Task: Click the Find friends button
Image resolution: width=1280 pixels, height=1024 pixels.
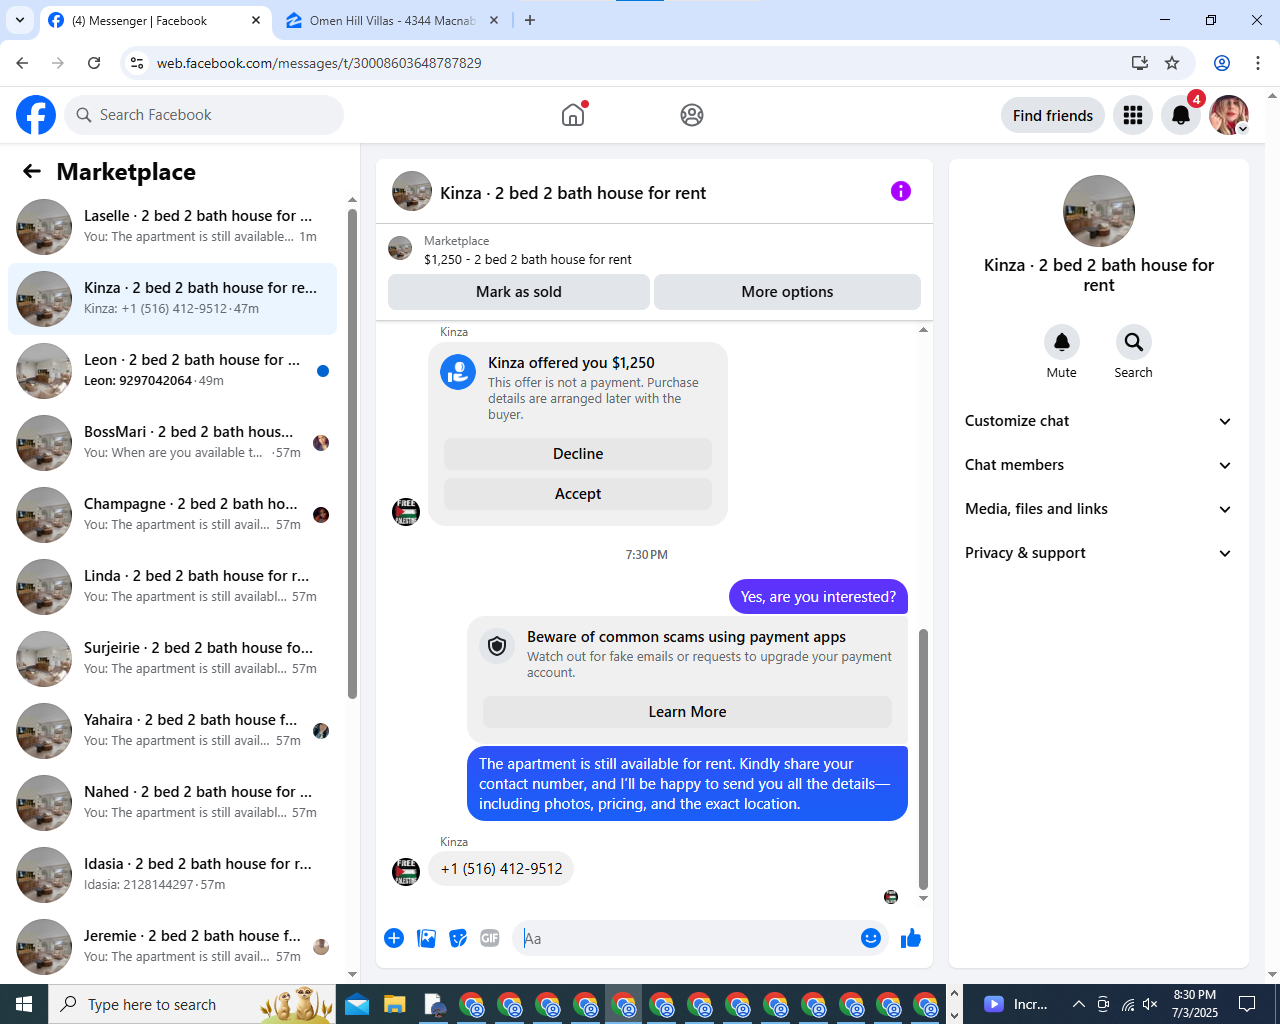Action: 1053,115
